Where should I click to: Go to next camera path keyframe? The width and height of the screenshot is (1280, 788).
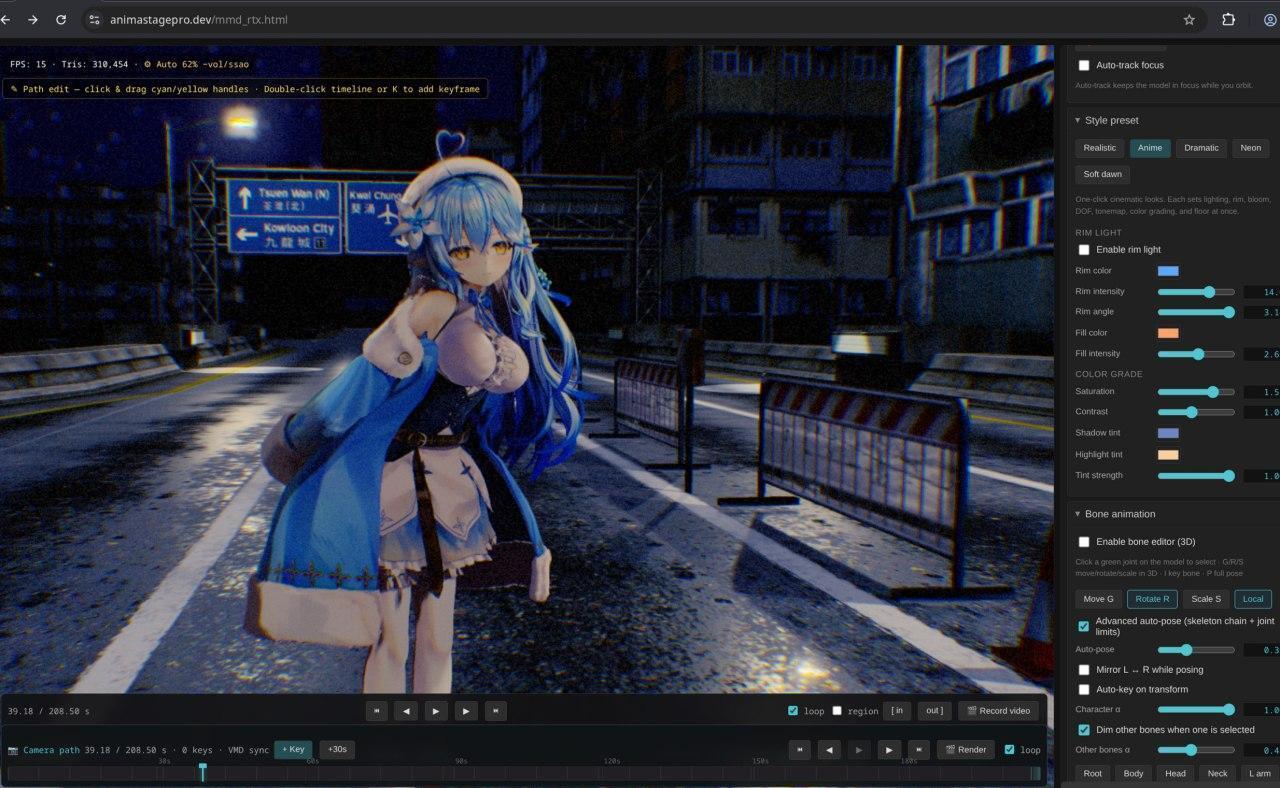point(889,749)
